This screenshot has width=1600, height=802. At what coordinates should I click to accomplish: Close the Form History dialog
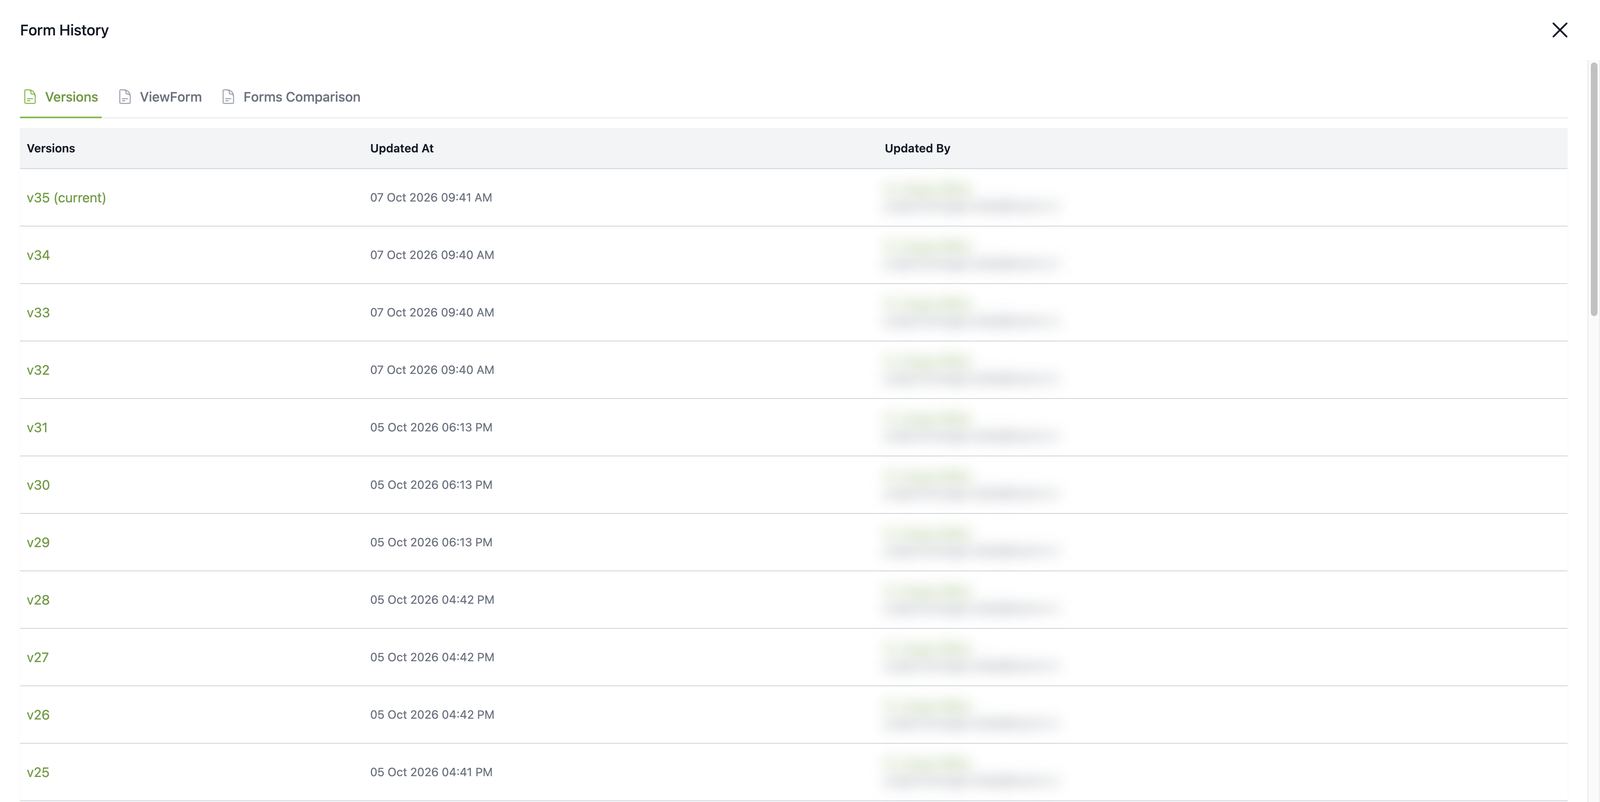tap(1559, 30)
